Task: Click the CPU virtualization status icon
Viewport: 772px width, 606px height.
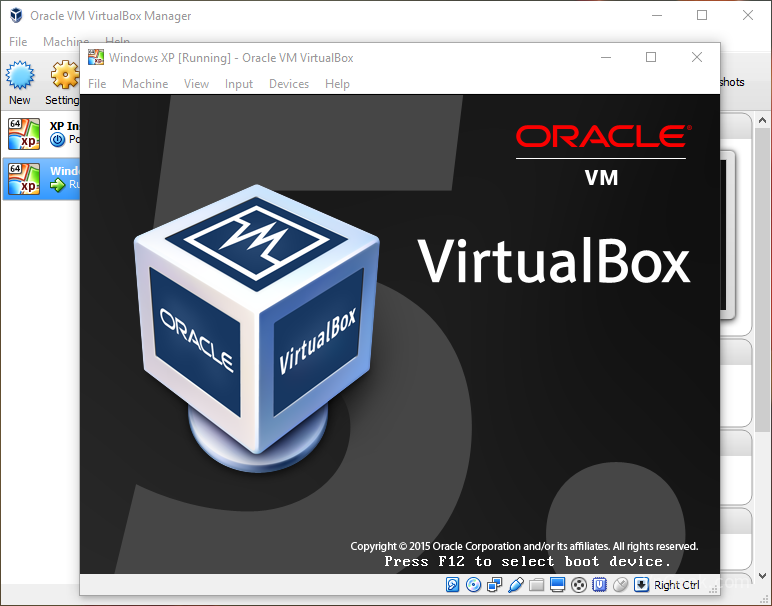Action: [x=599, y=584]
